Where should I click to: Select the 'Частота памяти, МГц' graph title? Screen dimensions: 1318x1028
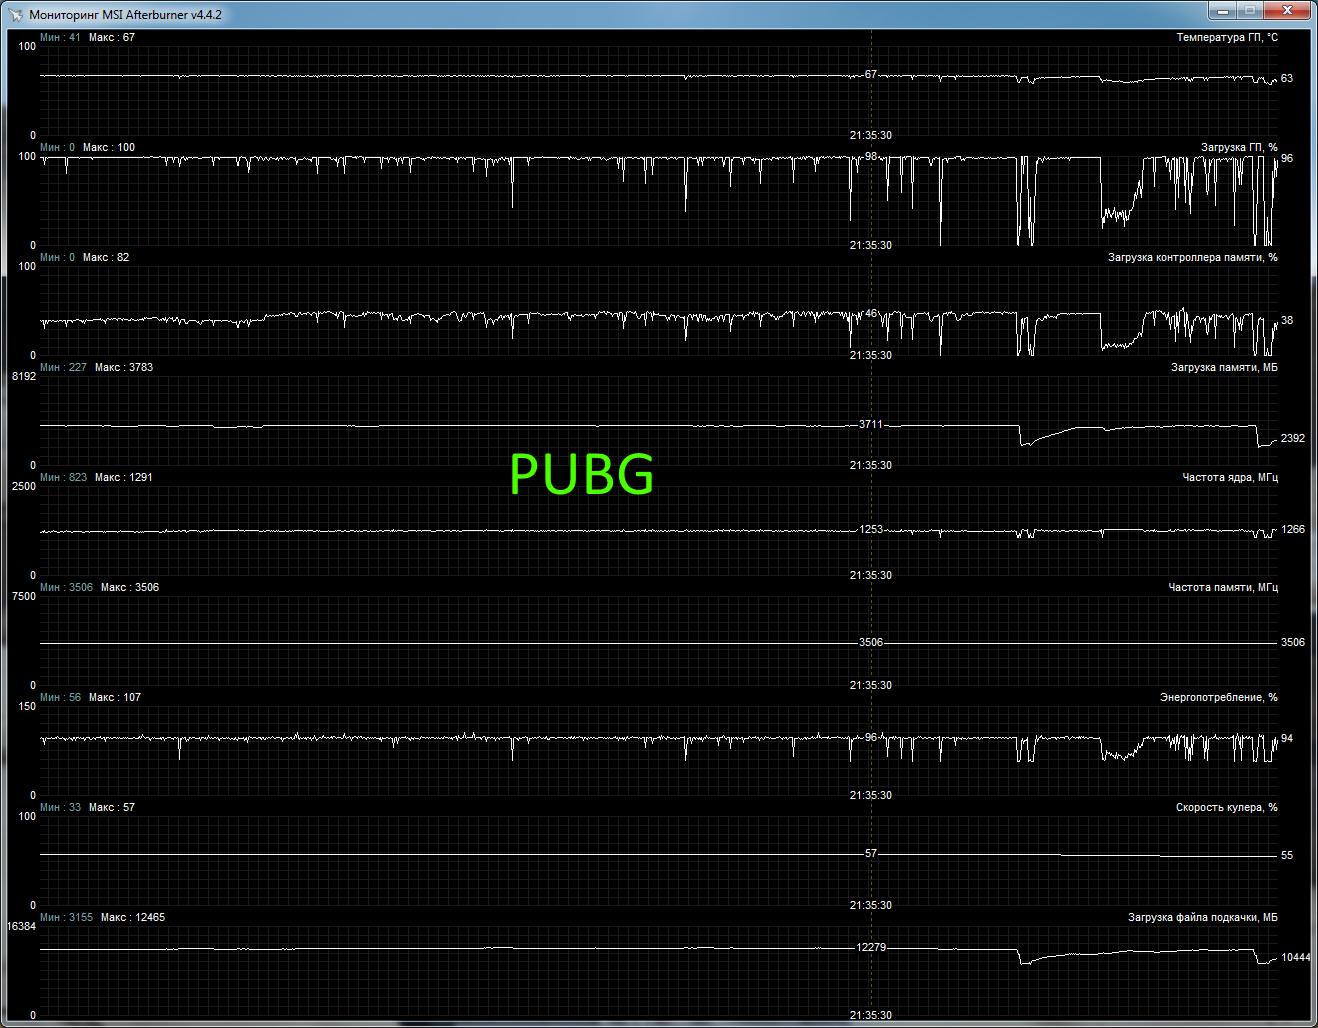coord(1223,588)
